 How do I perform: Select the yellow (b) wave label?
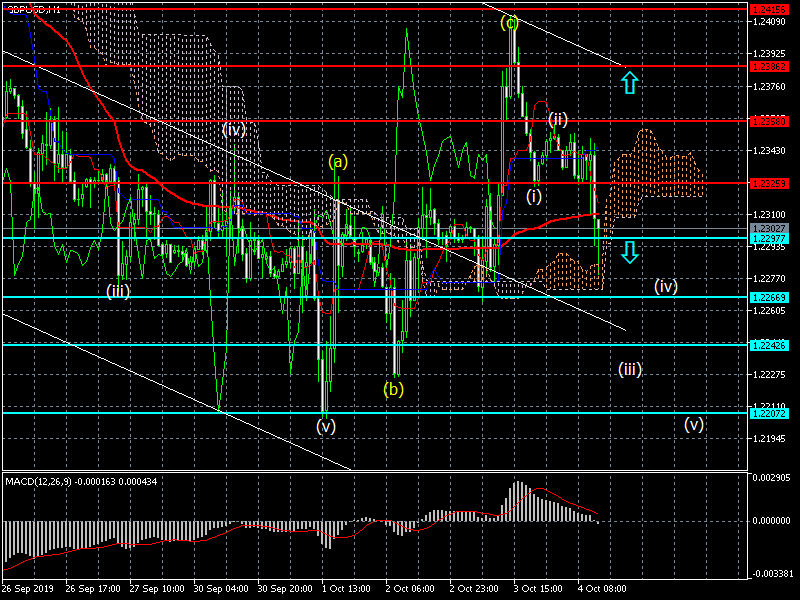tap(393, 388)
